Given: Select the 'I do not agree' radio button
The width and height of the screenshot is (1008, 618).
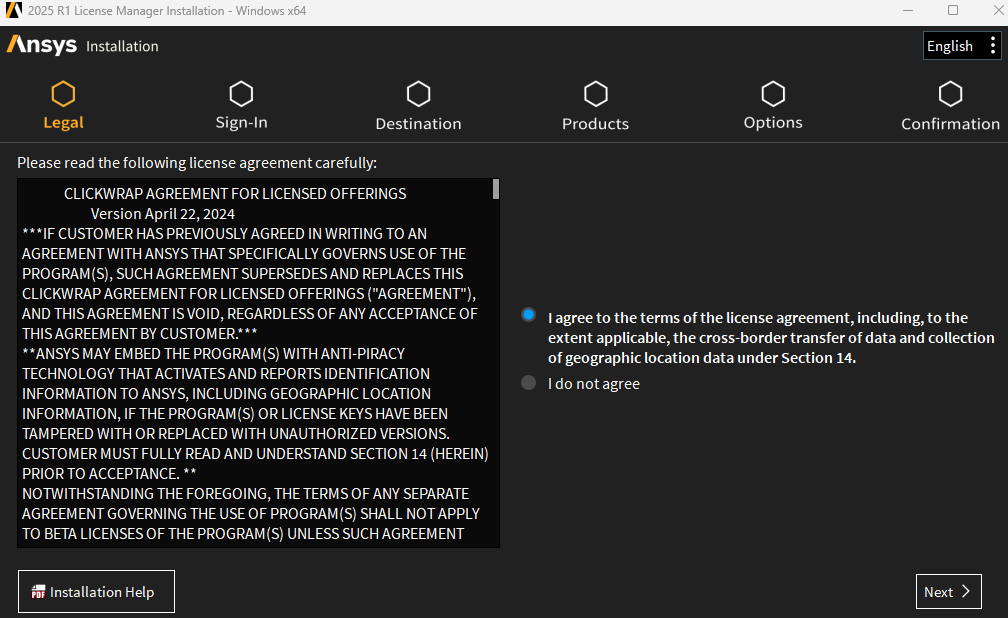Looking at the screenshot, I should pos(528,383).
